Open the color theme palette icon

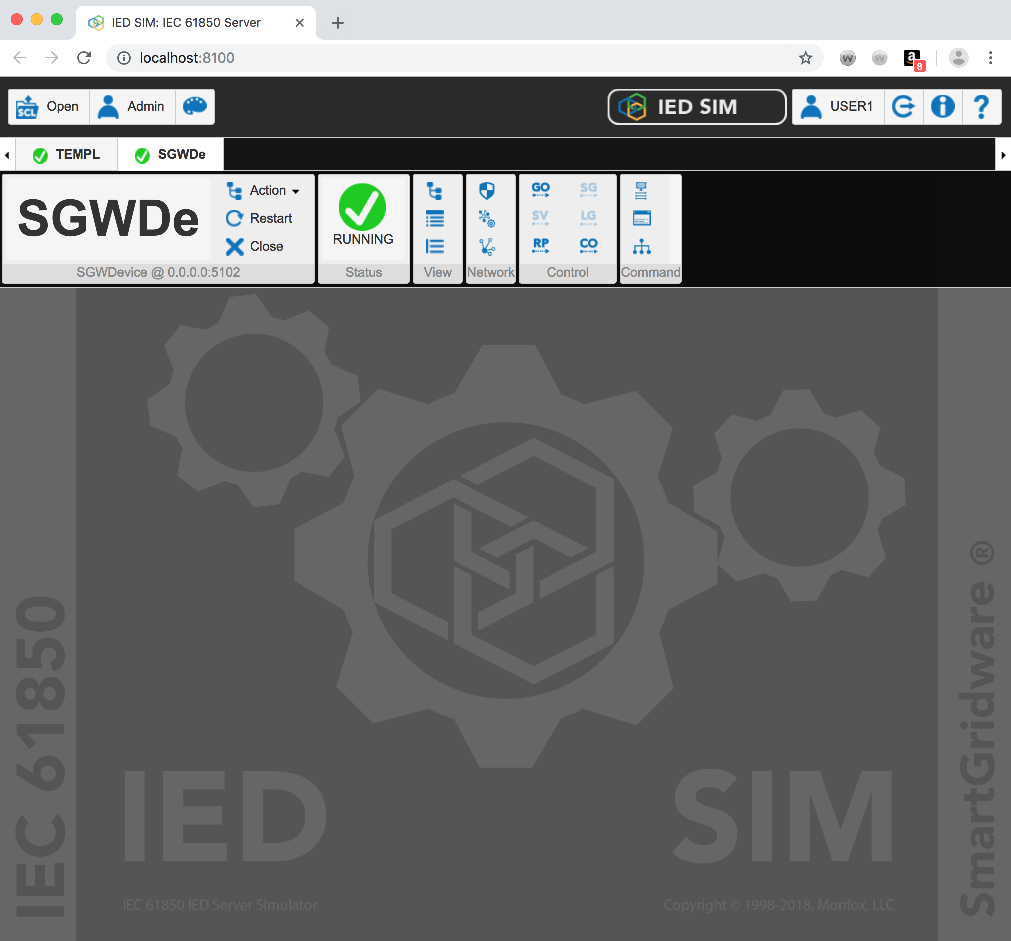(195, 107)
